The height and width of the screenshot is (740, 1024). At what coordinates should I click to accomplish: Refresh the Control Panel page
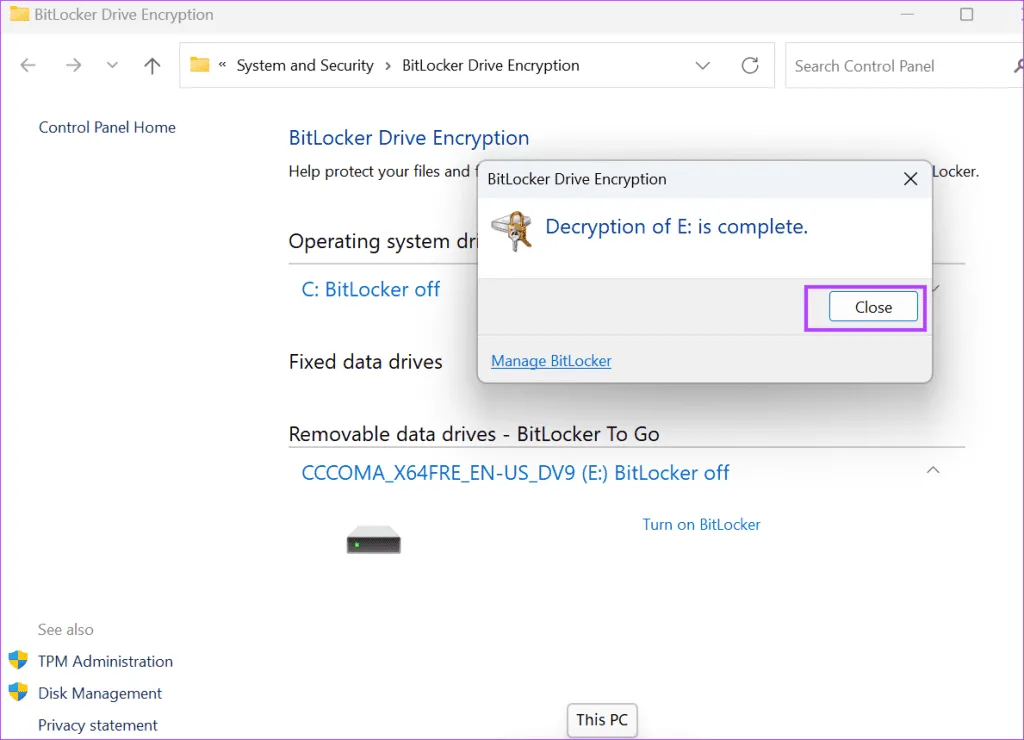click(749, 66)
